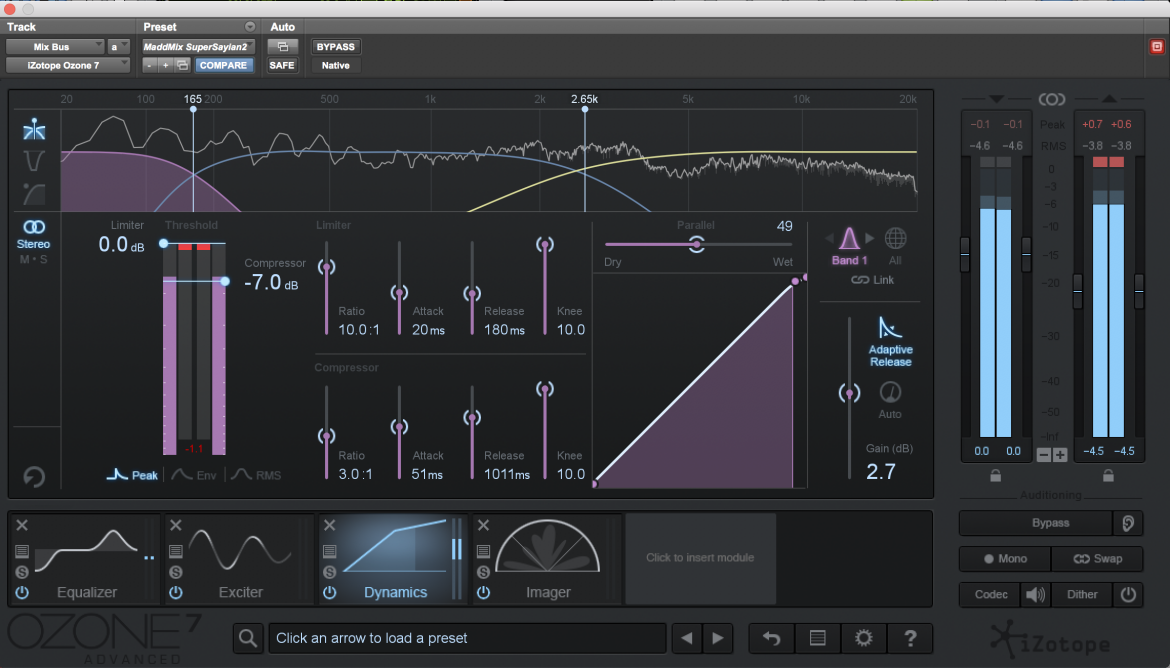
Task: Toggle power for the Dynamics module
Action: point(330,593)
